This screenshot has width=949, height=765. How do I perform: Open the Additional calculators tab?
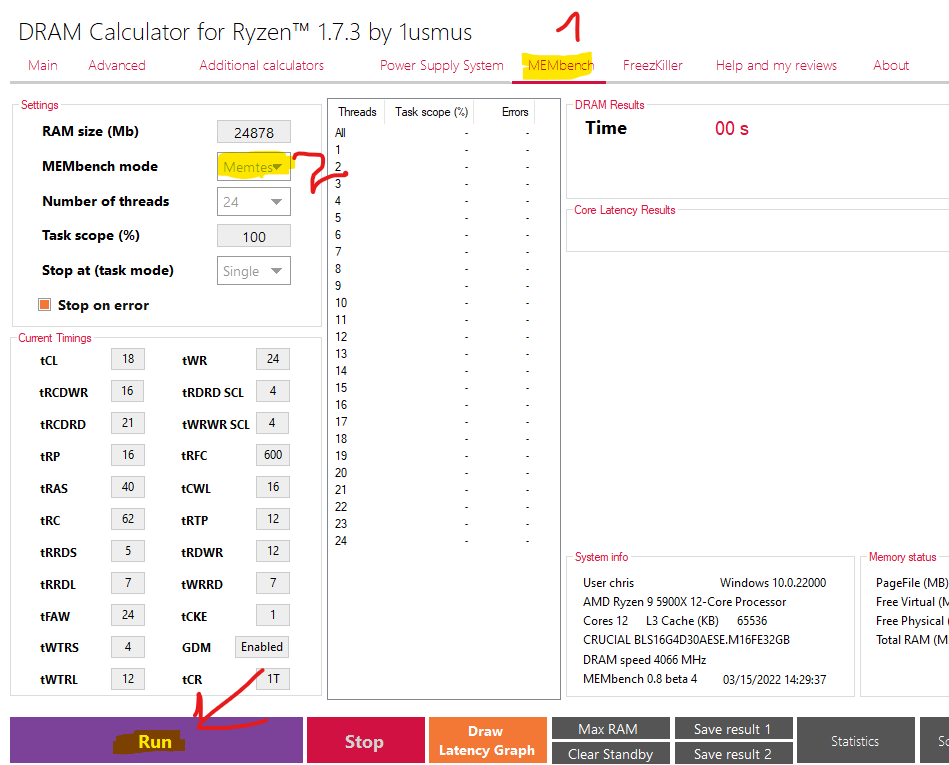261,65
